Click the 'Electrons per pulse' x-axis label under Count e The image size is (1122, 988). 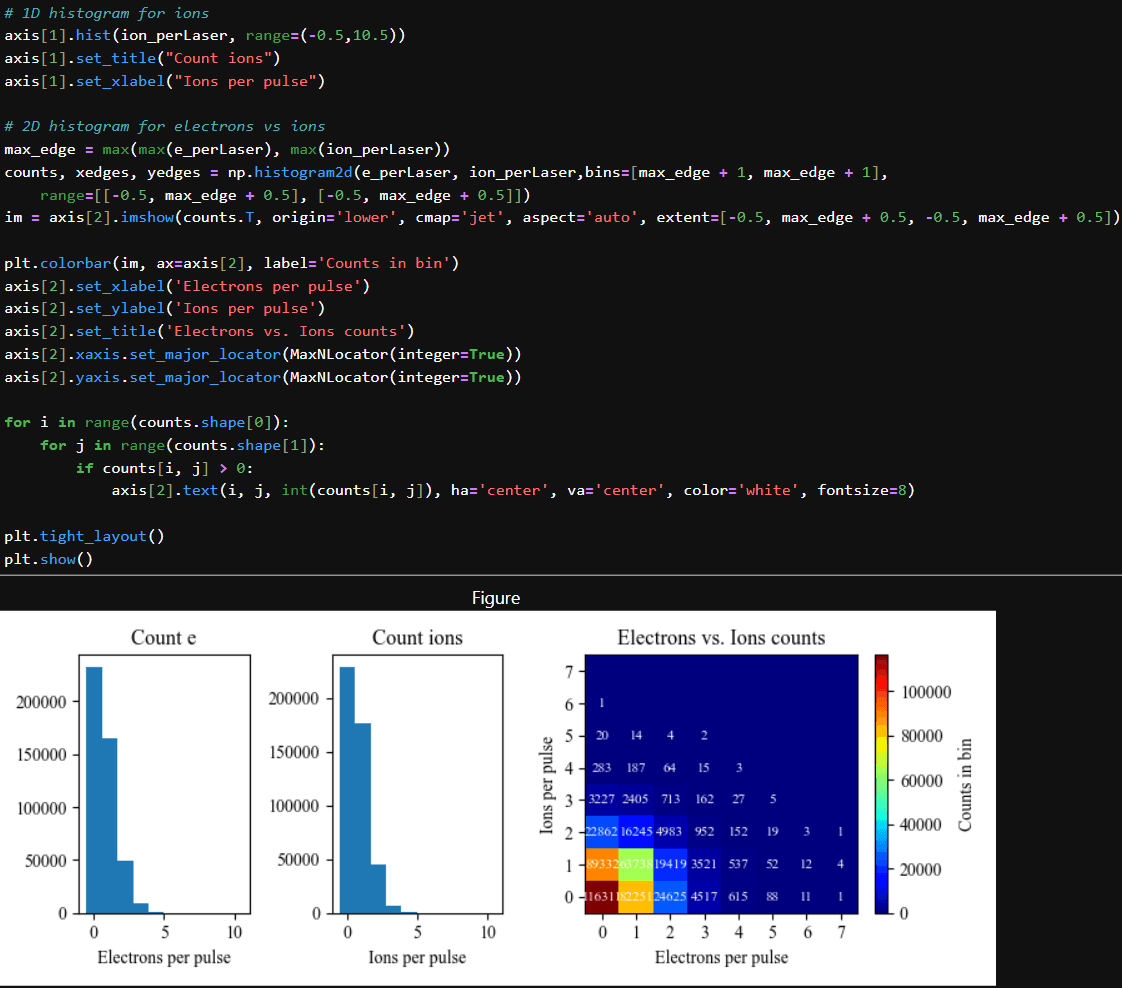(163, 957)
